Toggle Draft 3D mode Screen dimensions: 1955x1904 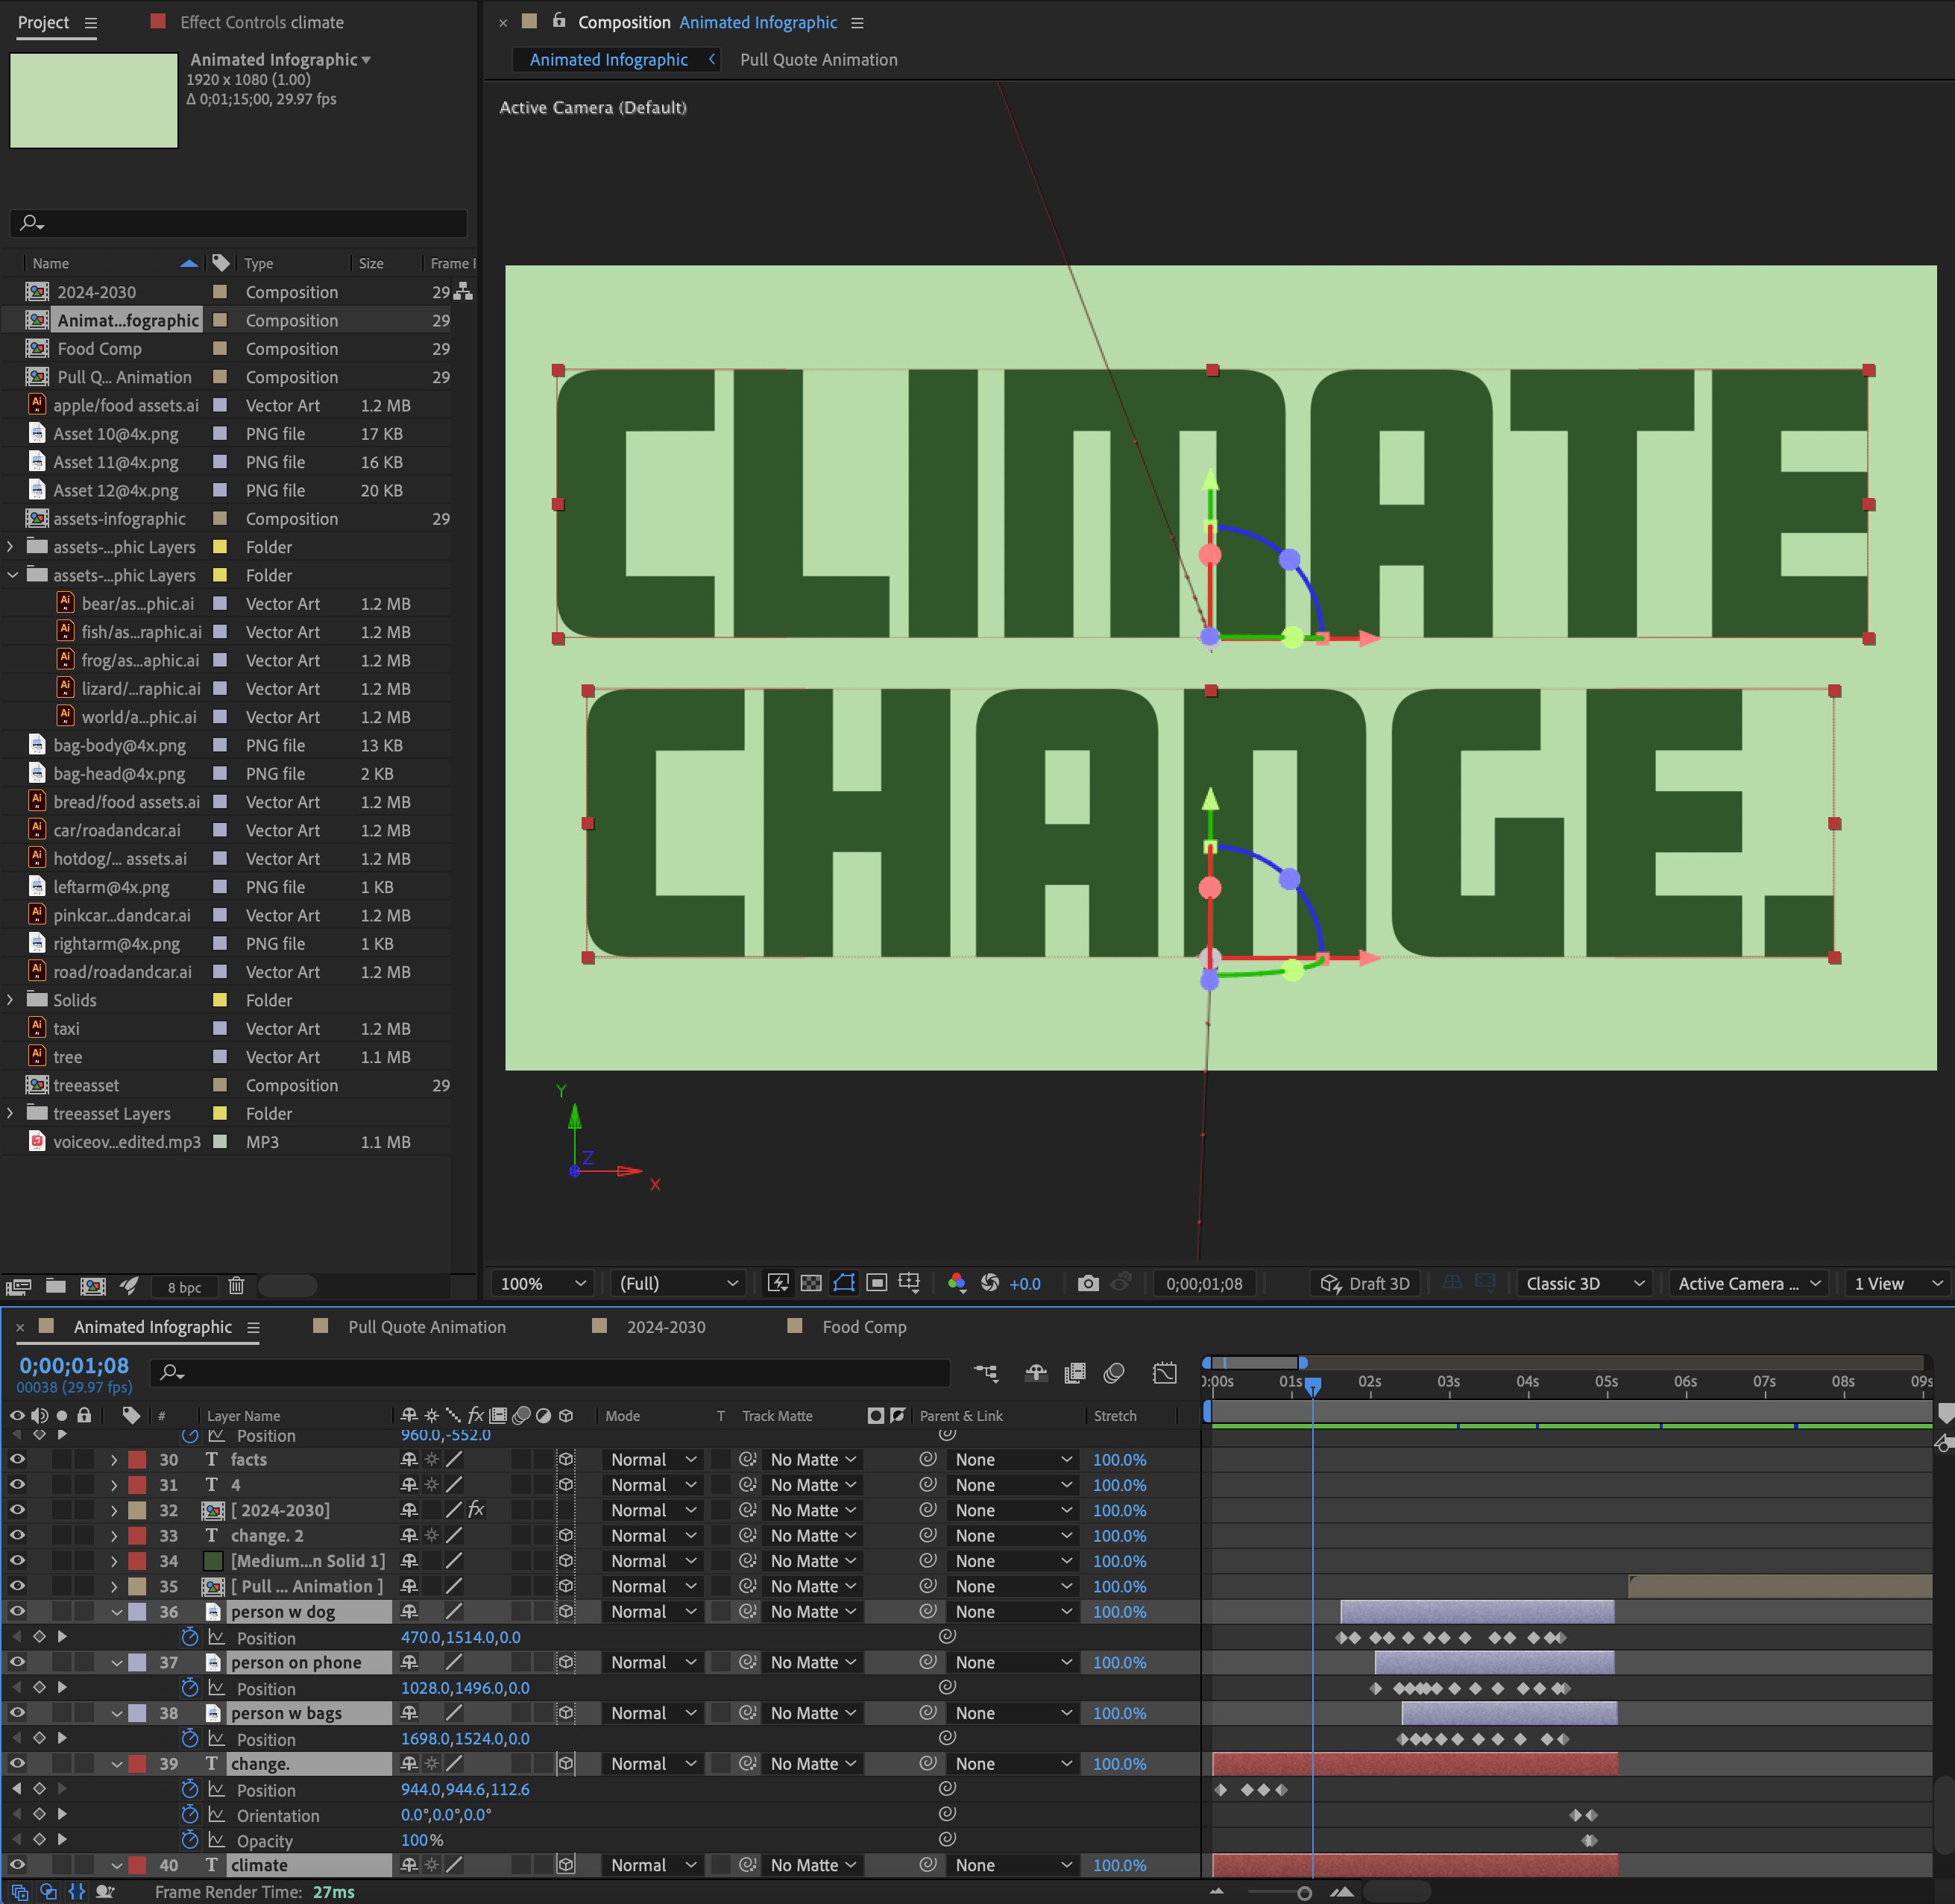[x=1365, y=1283]
